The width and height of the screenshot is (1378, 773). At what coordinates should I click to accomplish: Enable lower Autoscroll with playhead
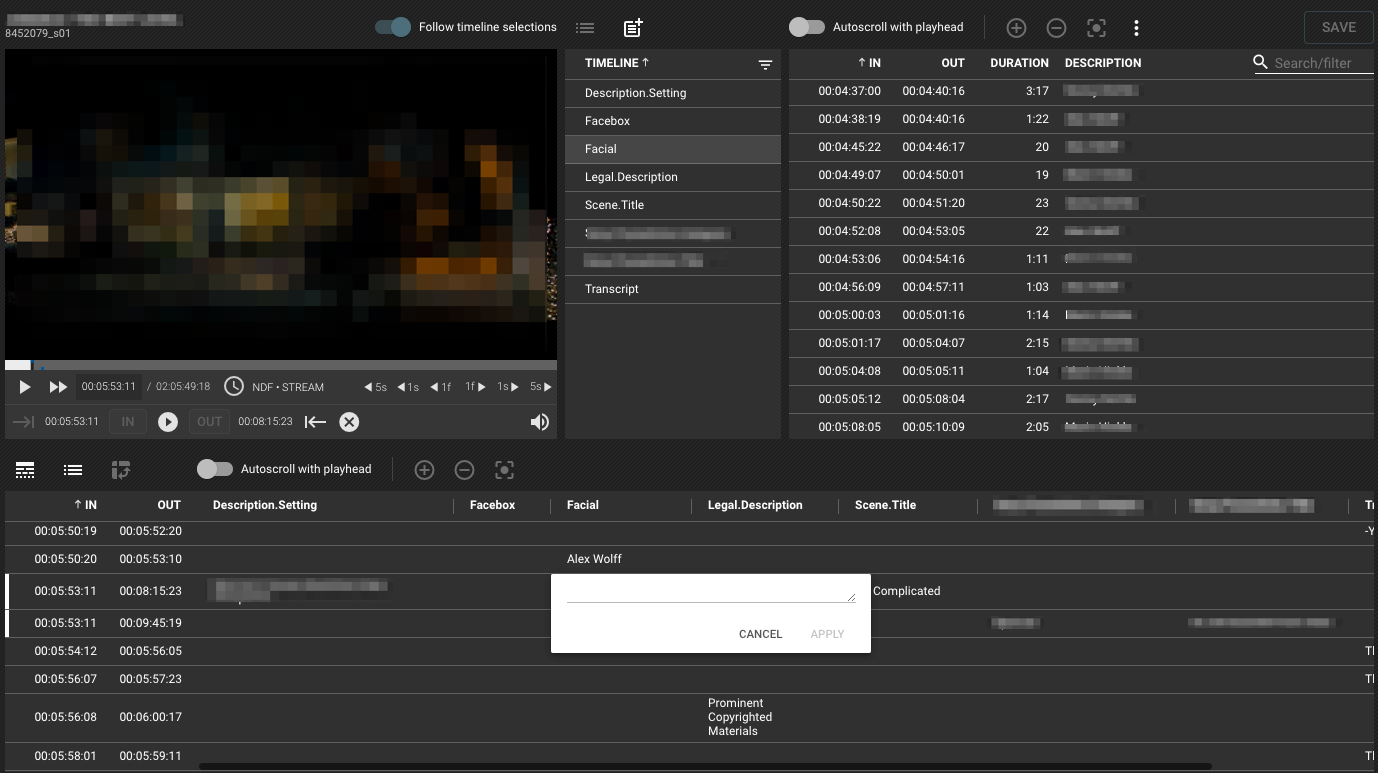(x=215, y=469)
